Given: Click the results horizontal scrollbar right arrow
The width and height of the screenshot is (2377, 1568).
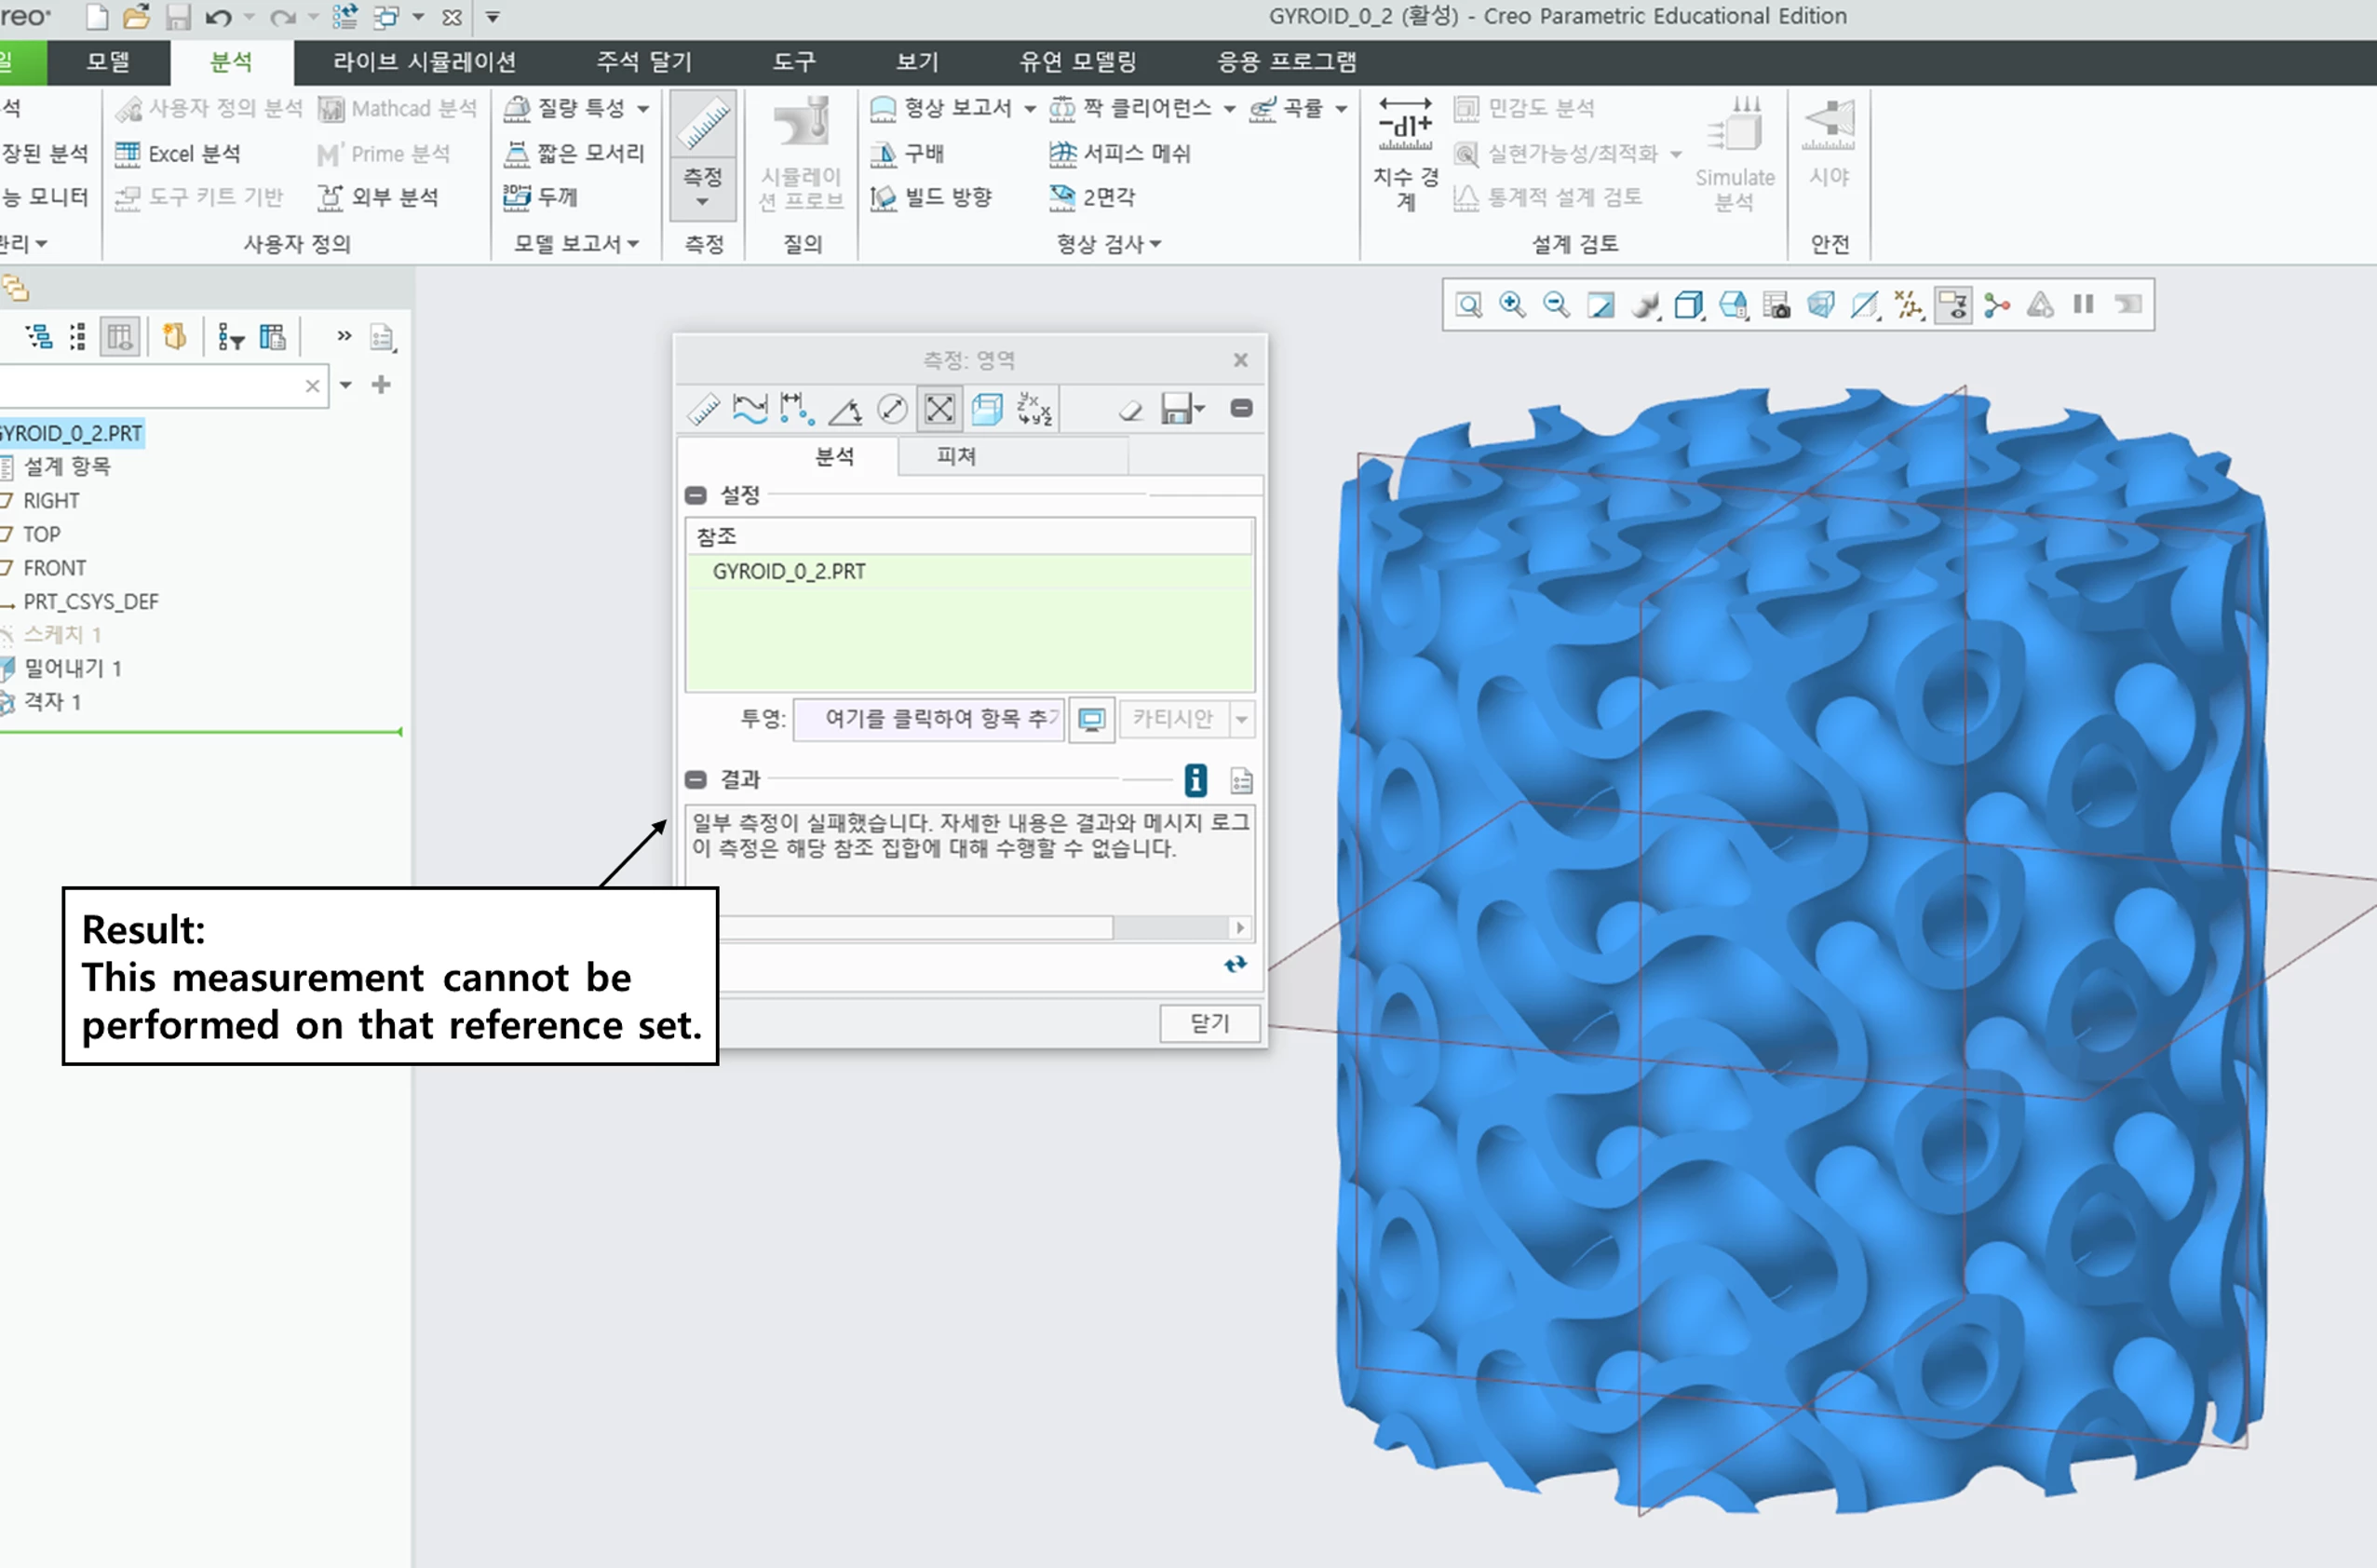Looking at the screenshot, I should (x=1240, y=928).
